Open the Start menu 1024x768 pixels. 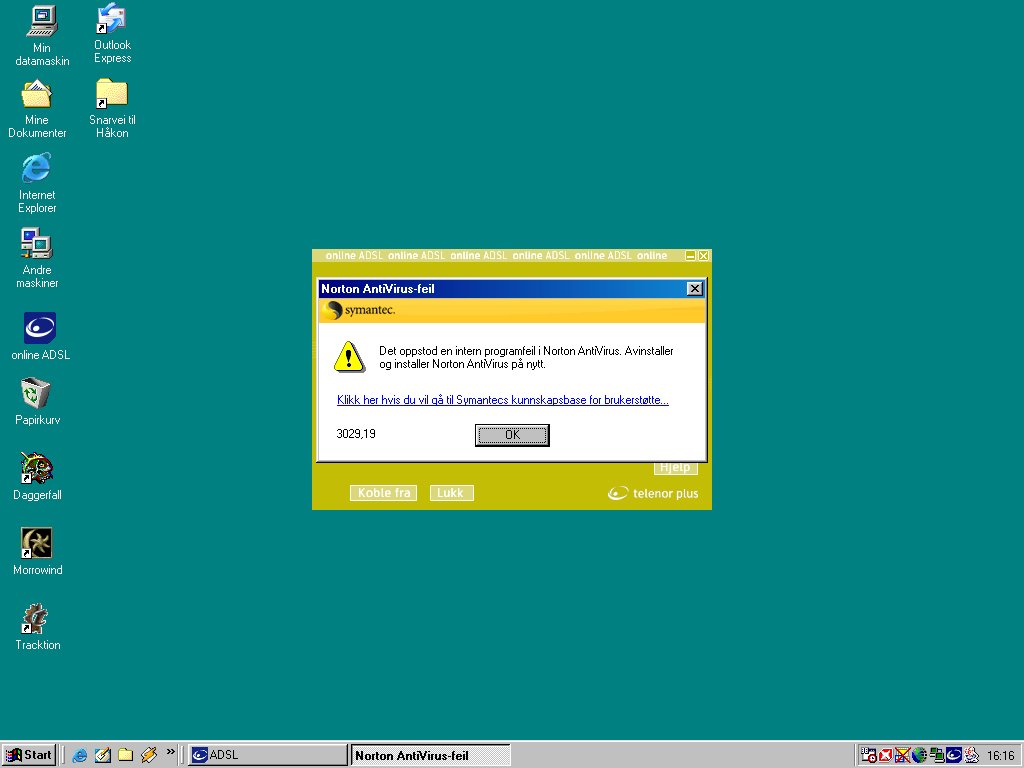tap(29, 755)
